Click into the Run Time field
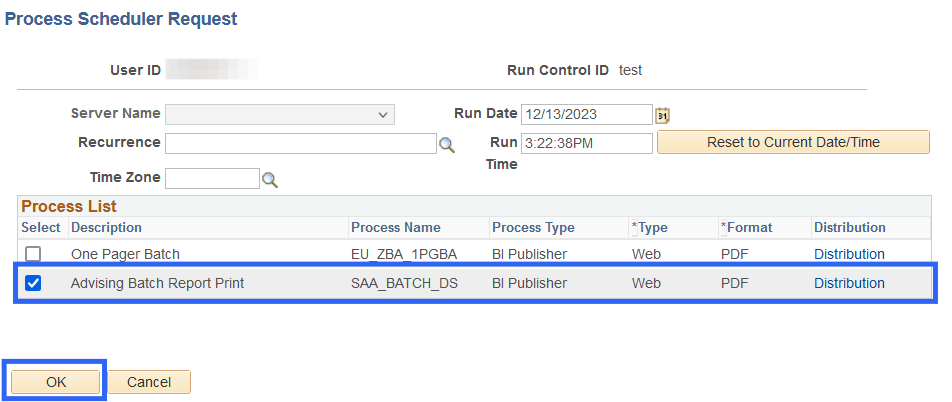 (x=586, y=143)
